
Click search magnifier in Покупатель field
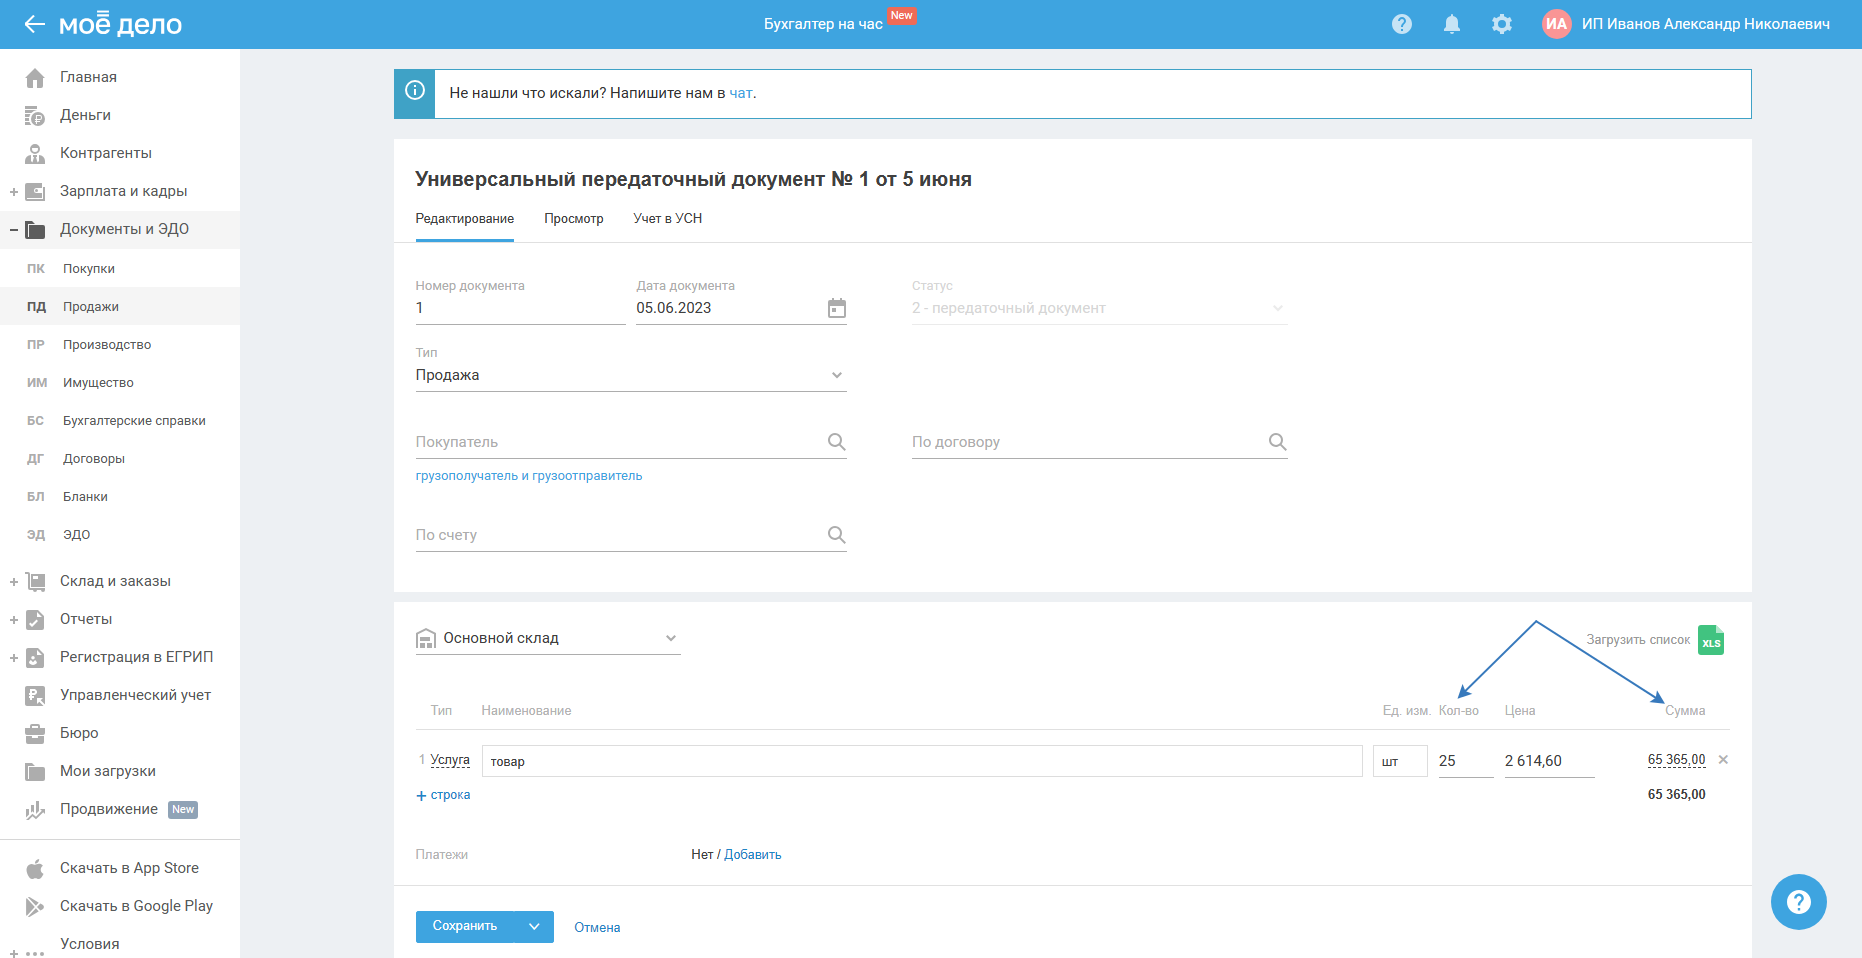pyautogui.click(x=837, y=442)
